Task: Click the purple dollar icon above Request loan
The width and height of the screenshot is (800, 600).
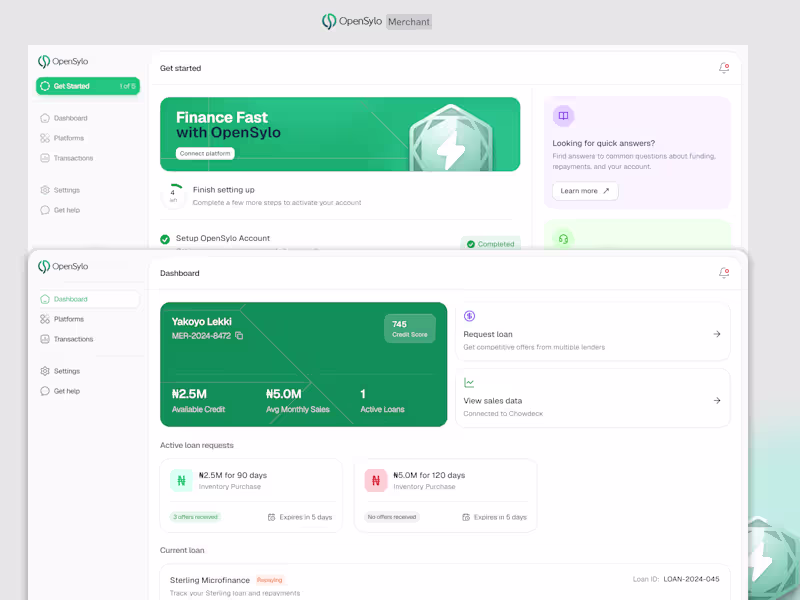Action: point(469,316)
